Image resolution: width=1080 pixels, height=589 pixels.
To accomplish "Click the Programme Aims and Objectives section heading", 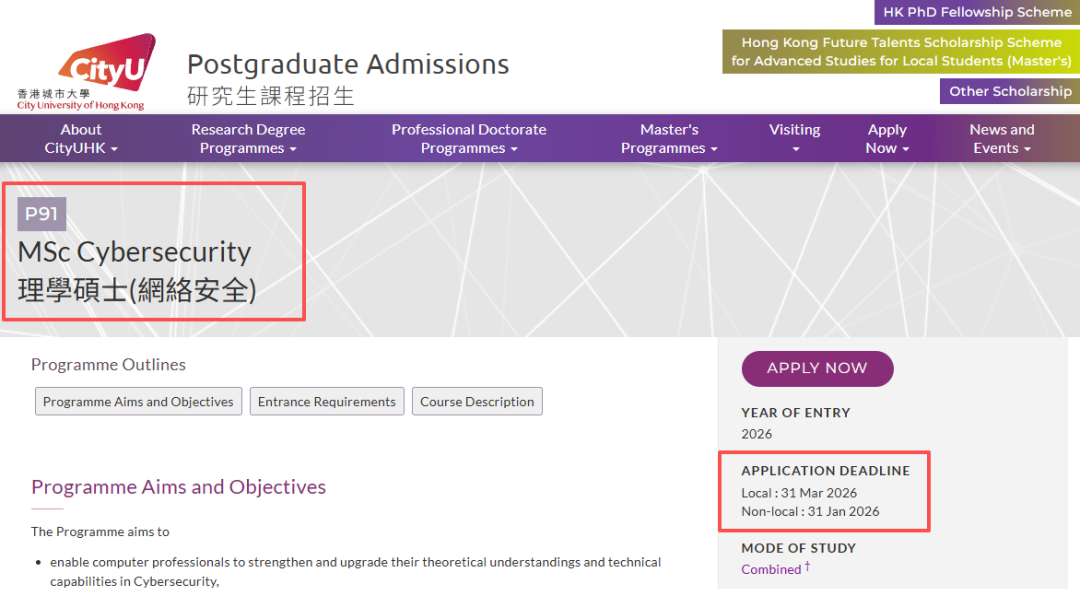I will pyautogui.click(x=178, y=487).
